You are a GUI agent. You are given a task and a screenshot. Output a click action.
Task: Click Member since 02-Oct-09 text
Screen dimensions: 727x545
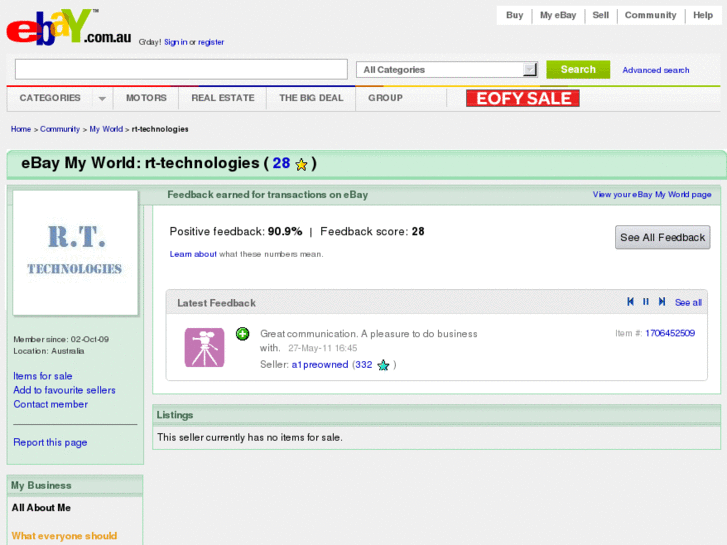61,339
